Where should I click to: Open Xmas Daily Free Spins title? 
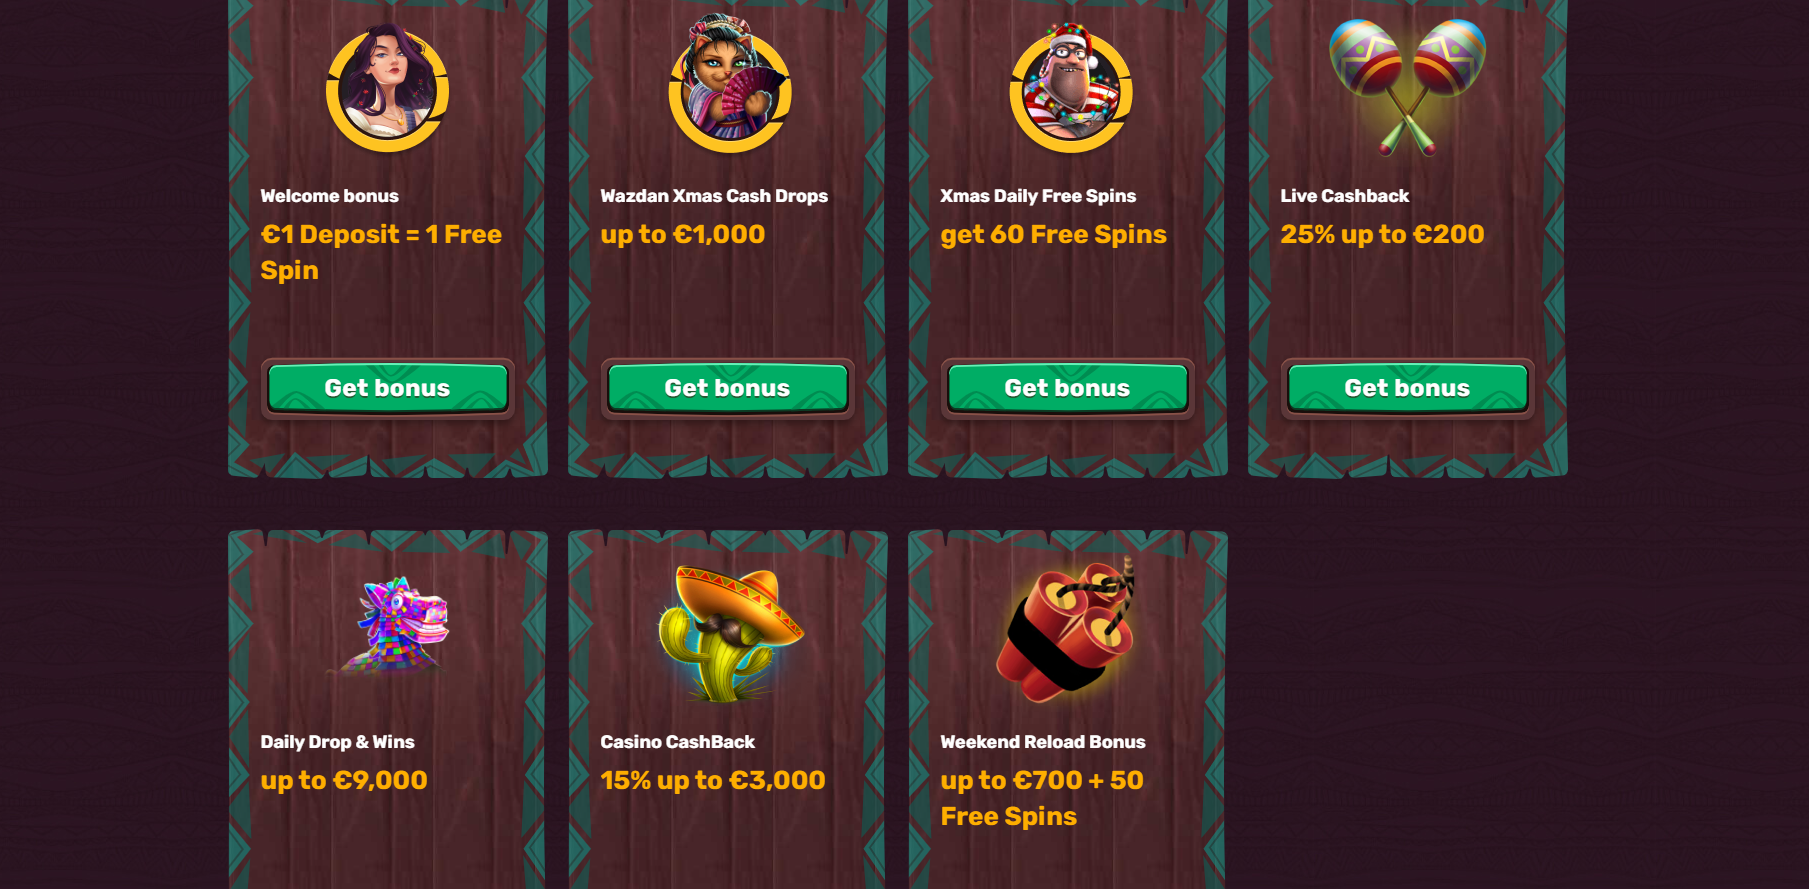1038,196
